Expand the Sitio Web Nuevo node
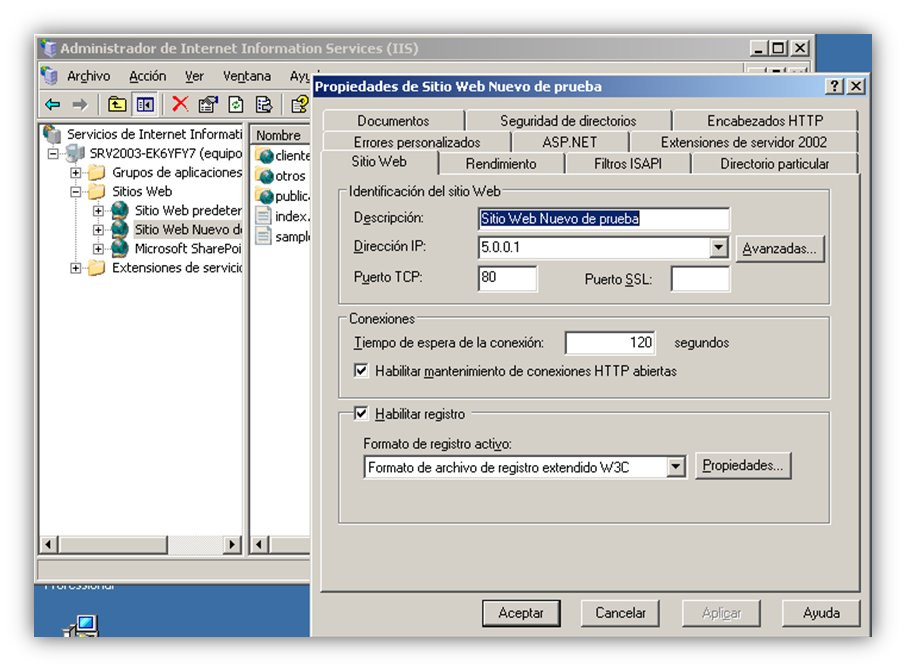 point(98,229)
